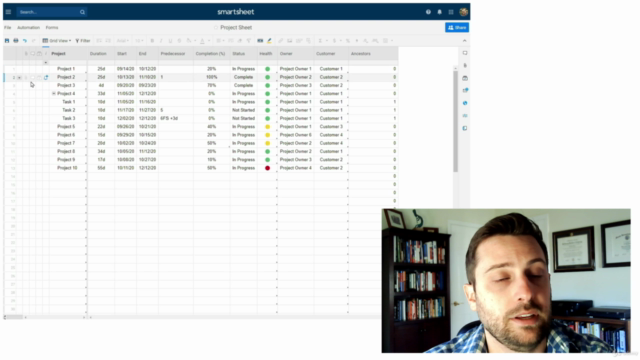The height and width of the screenshot is (360, 640).
Task: Click the Project Sheet title
Action: click(236, 27)
